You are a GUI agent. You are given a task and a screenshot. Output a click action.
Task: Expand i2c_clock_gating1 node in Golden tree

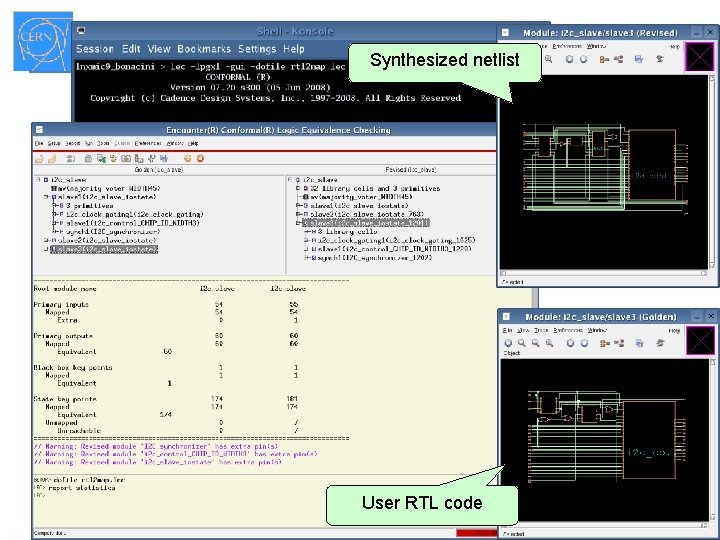[54, 214]
